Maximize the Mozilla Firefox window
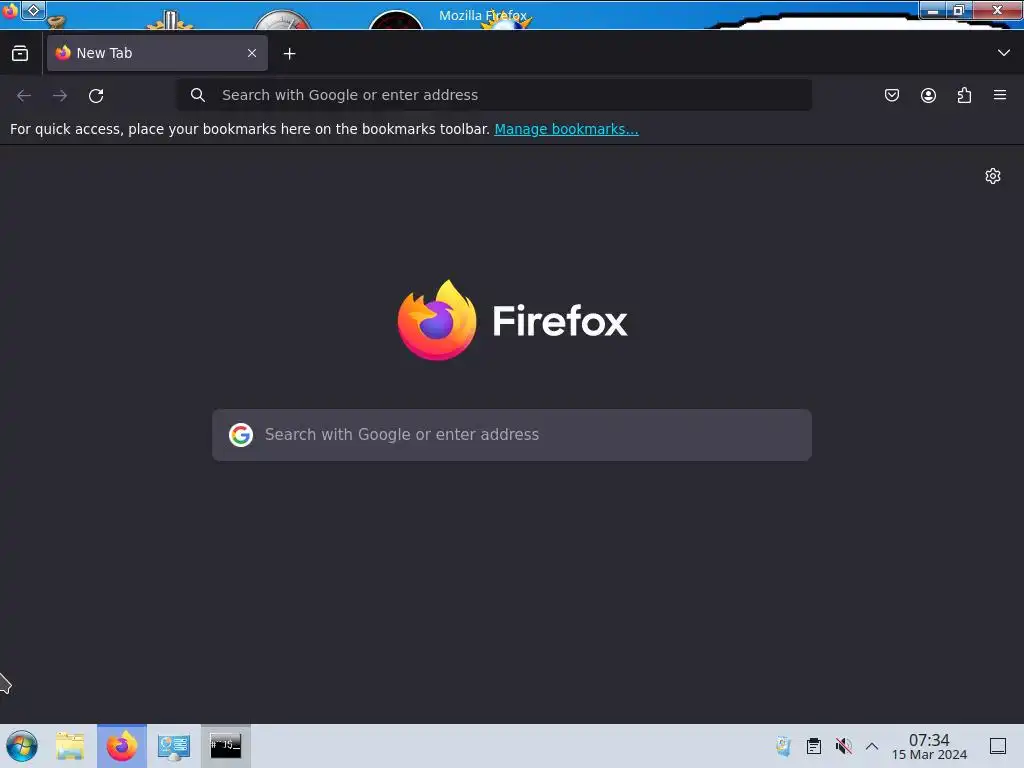Screen dimensions: 1024x768 [959, 10]
